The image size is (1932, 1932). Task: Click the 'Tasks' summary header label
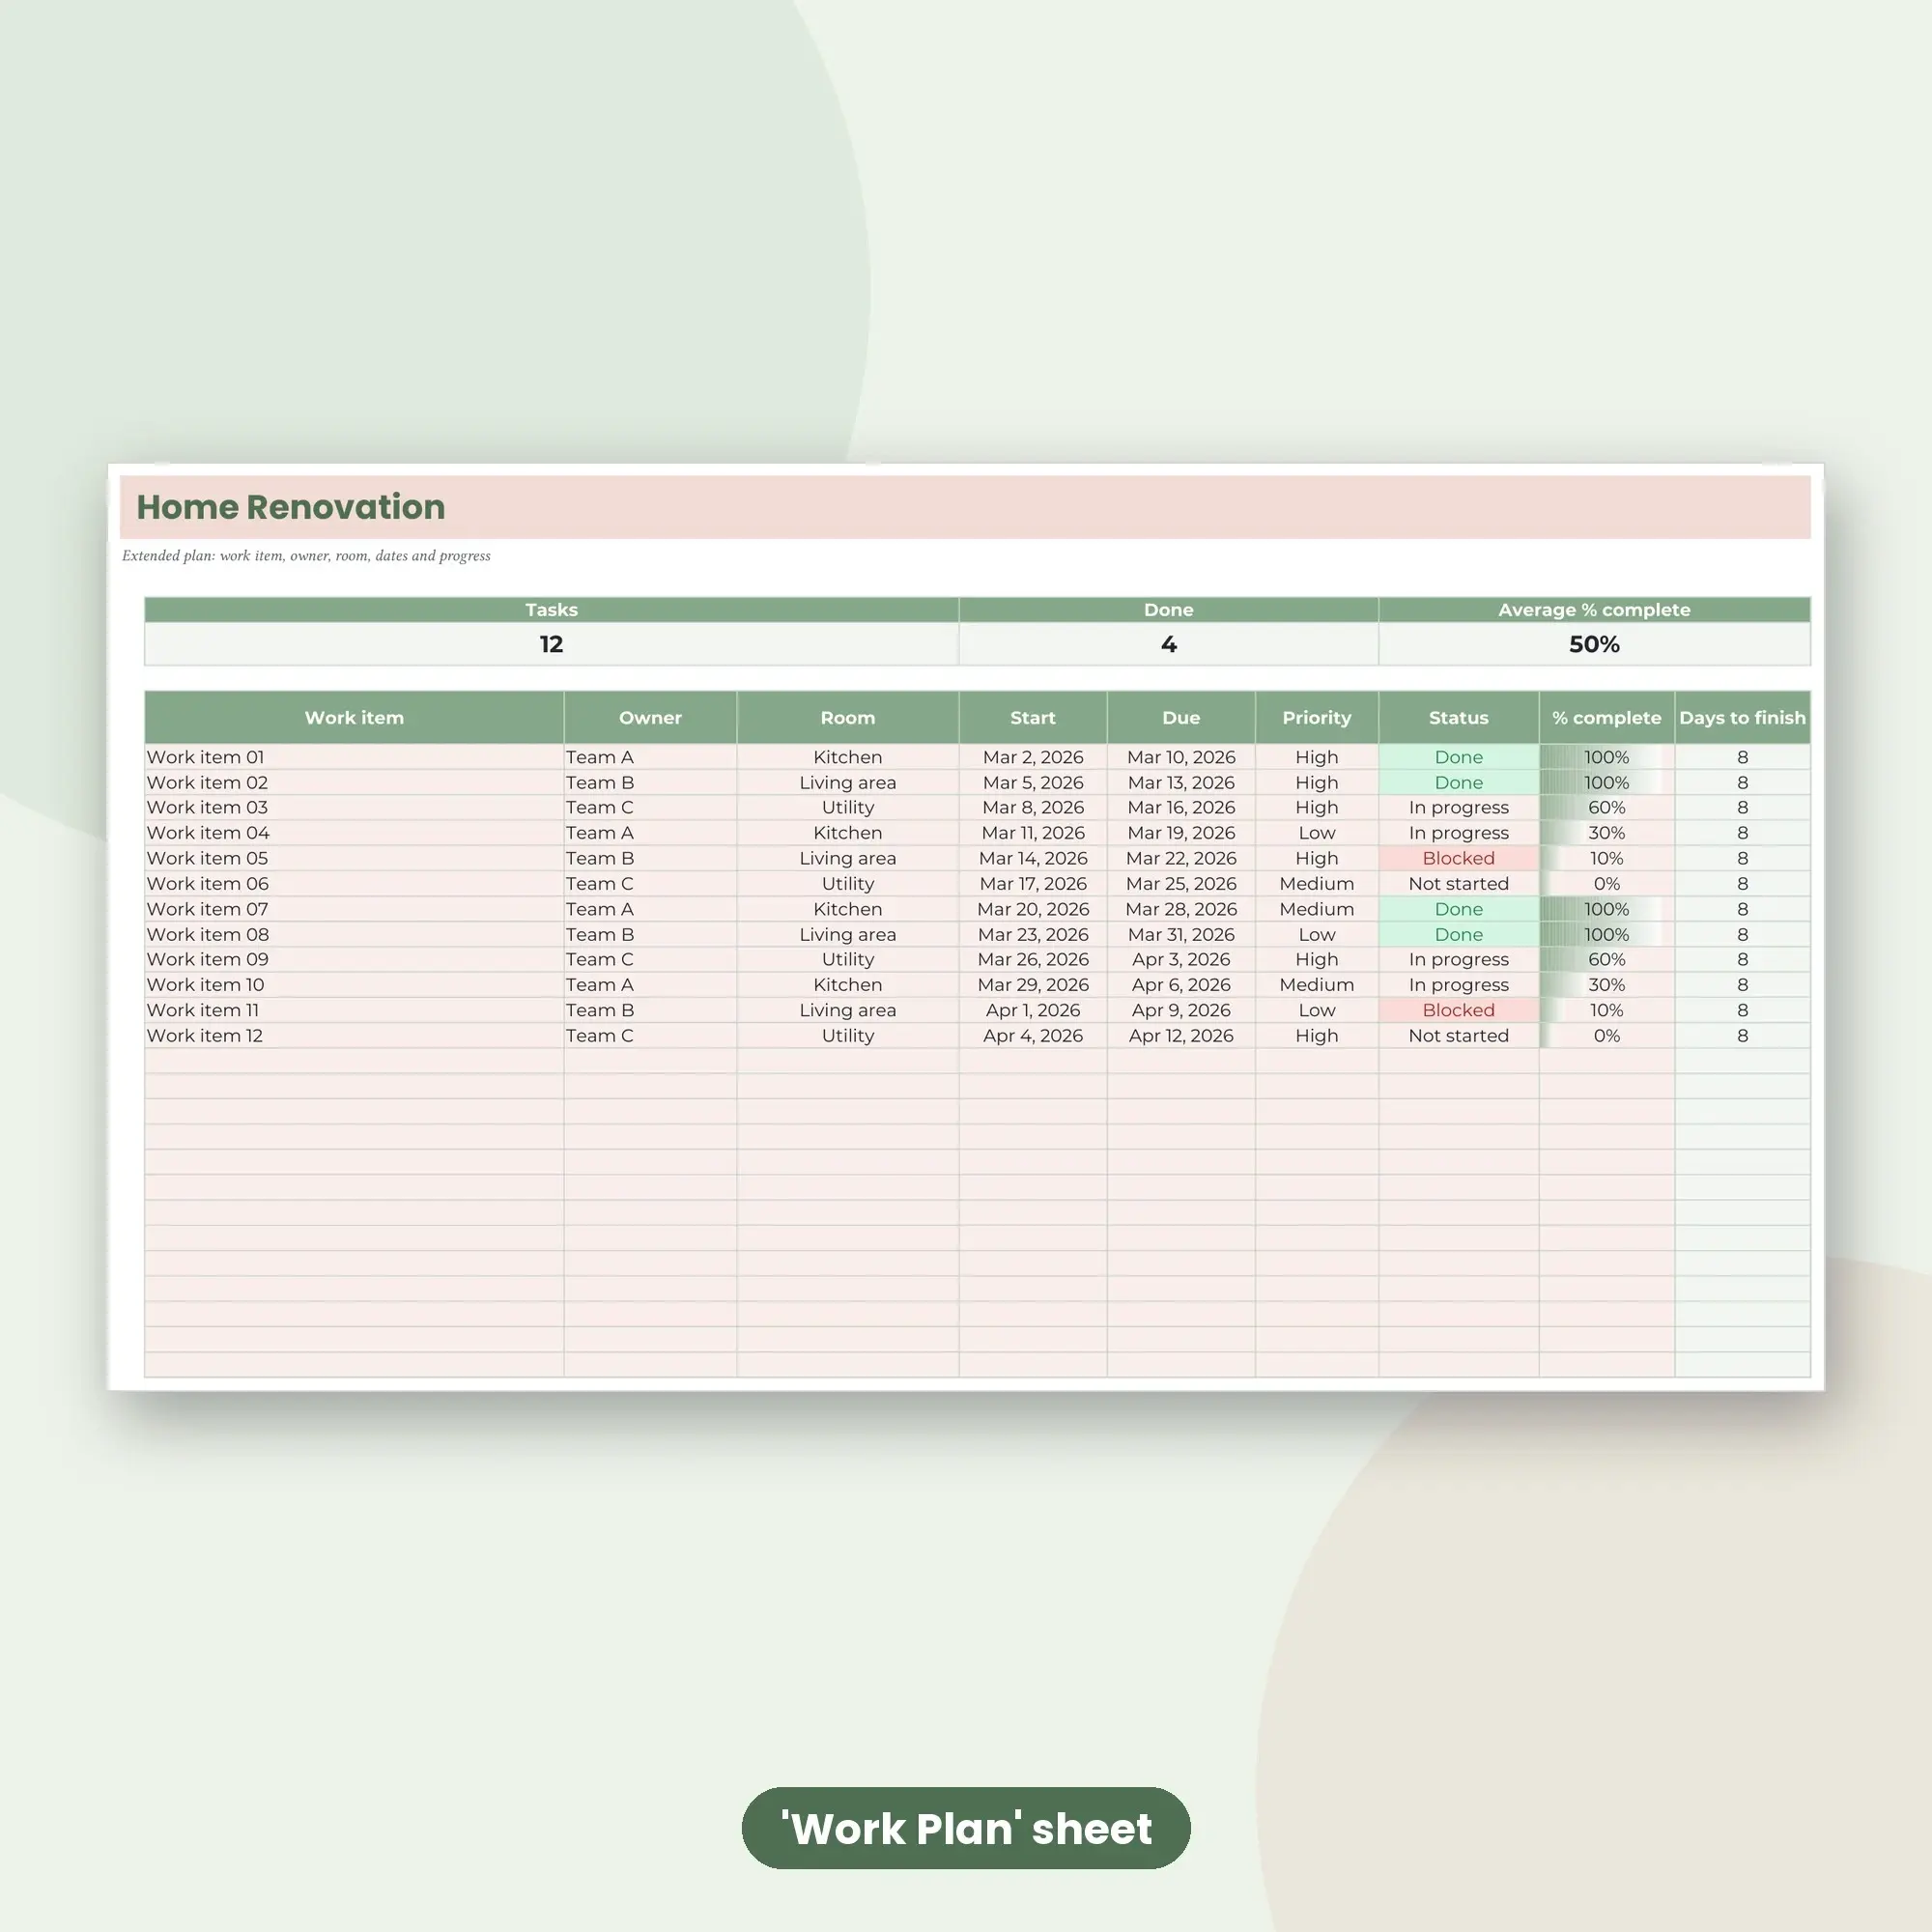(x=551, y=610)
